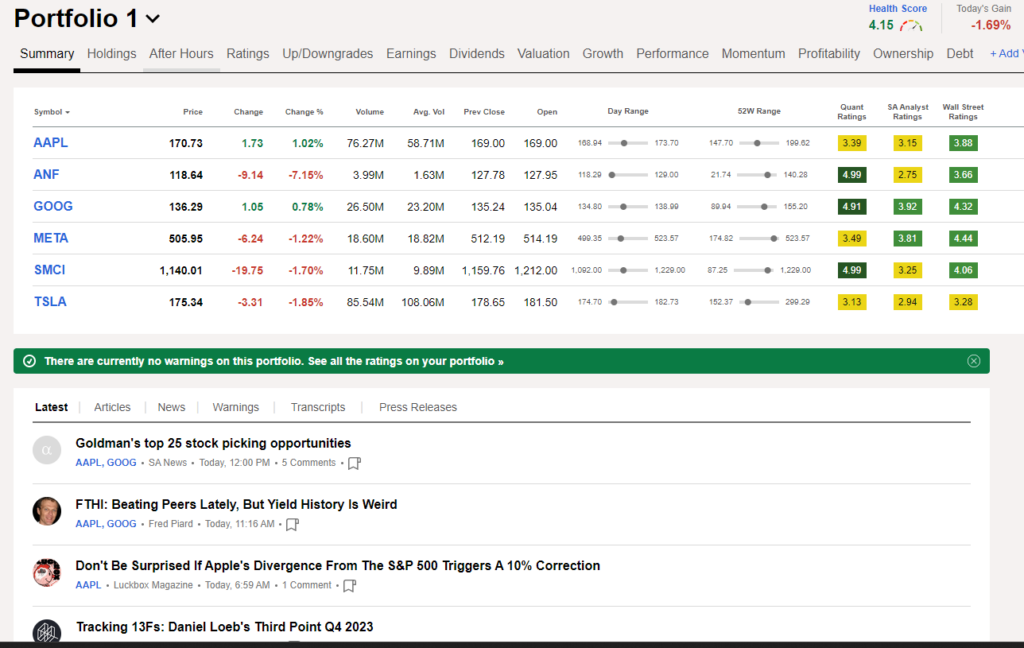Click ANF's SA Analyst Rating badge
Image resolution: width=1024 pixels, height=648 pixels.
(907, 174)
